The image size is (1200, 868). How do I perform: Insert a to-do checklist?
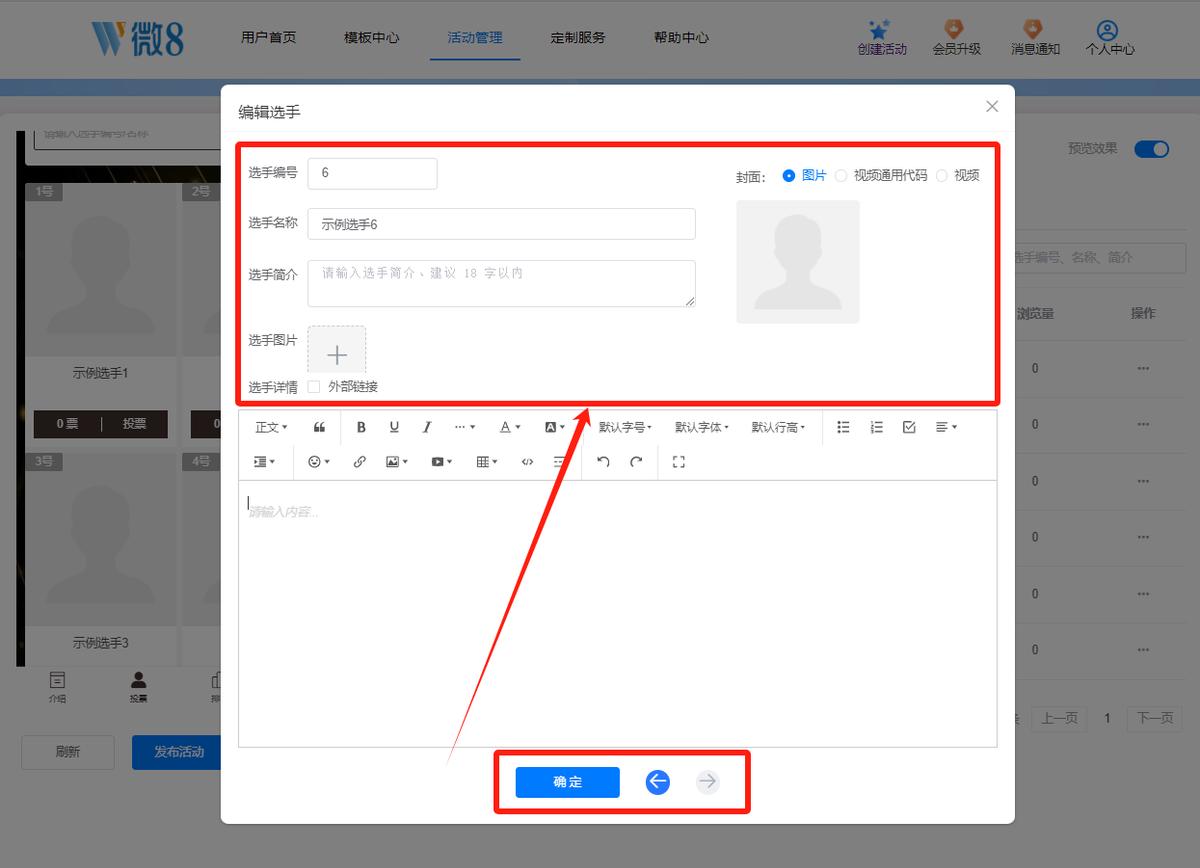(x=909, y=427)
